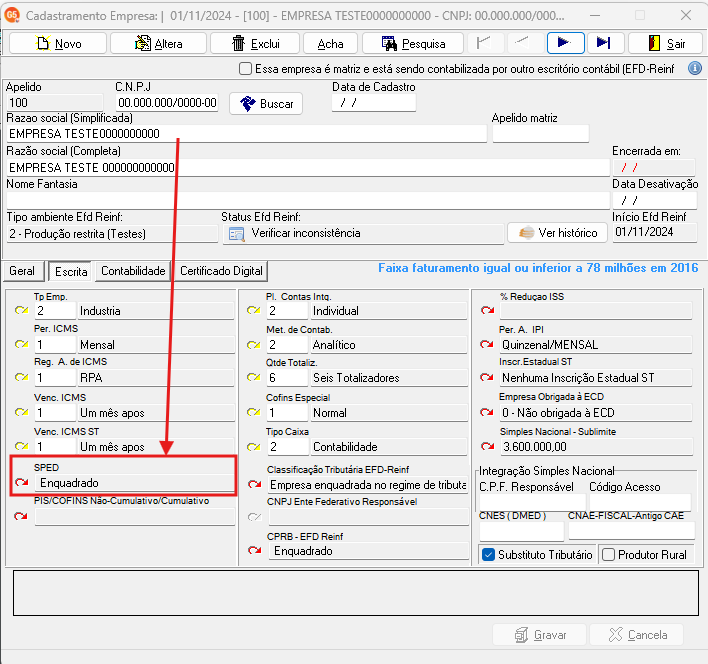Click the Apelido matriz field
This screenshot has width=708, height=664.
540,134
